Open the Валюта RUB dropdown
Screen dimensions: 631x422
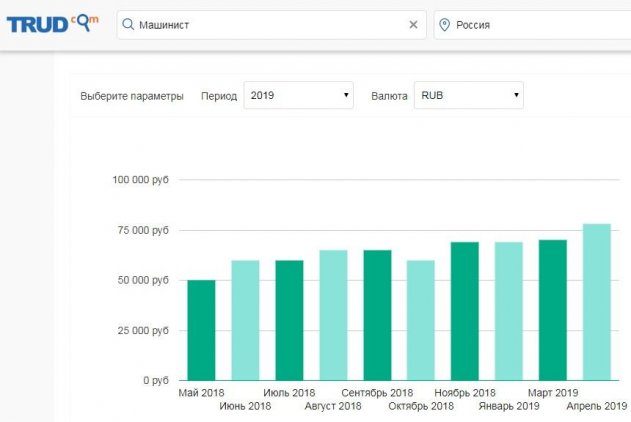click(468, 96)
